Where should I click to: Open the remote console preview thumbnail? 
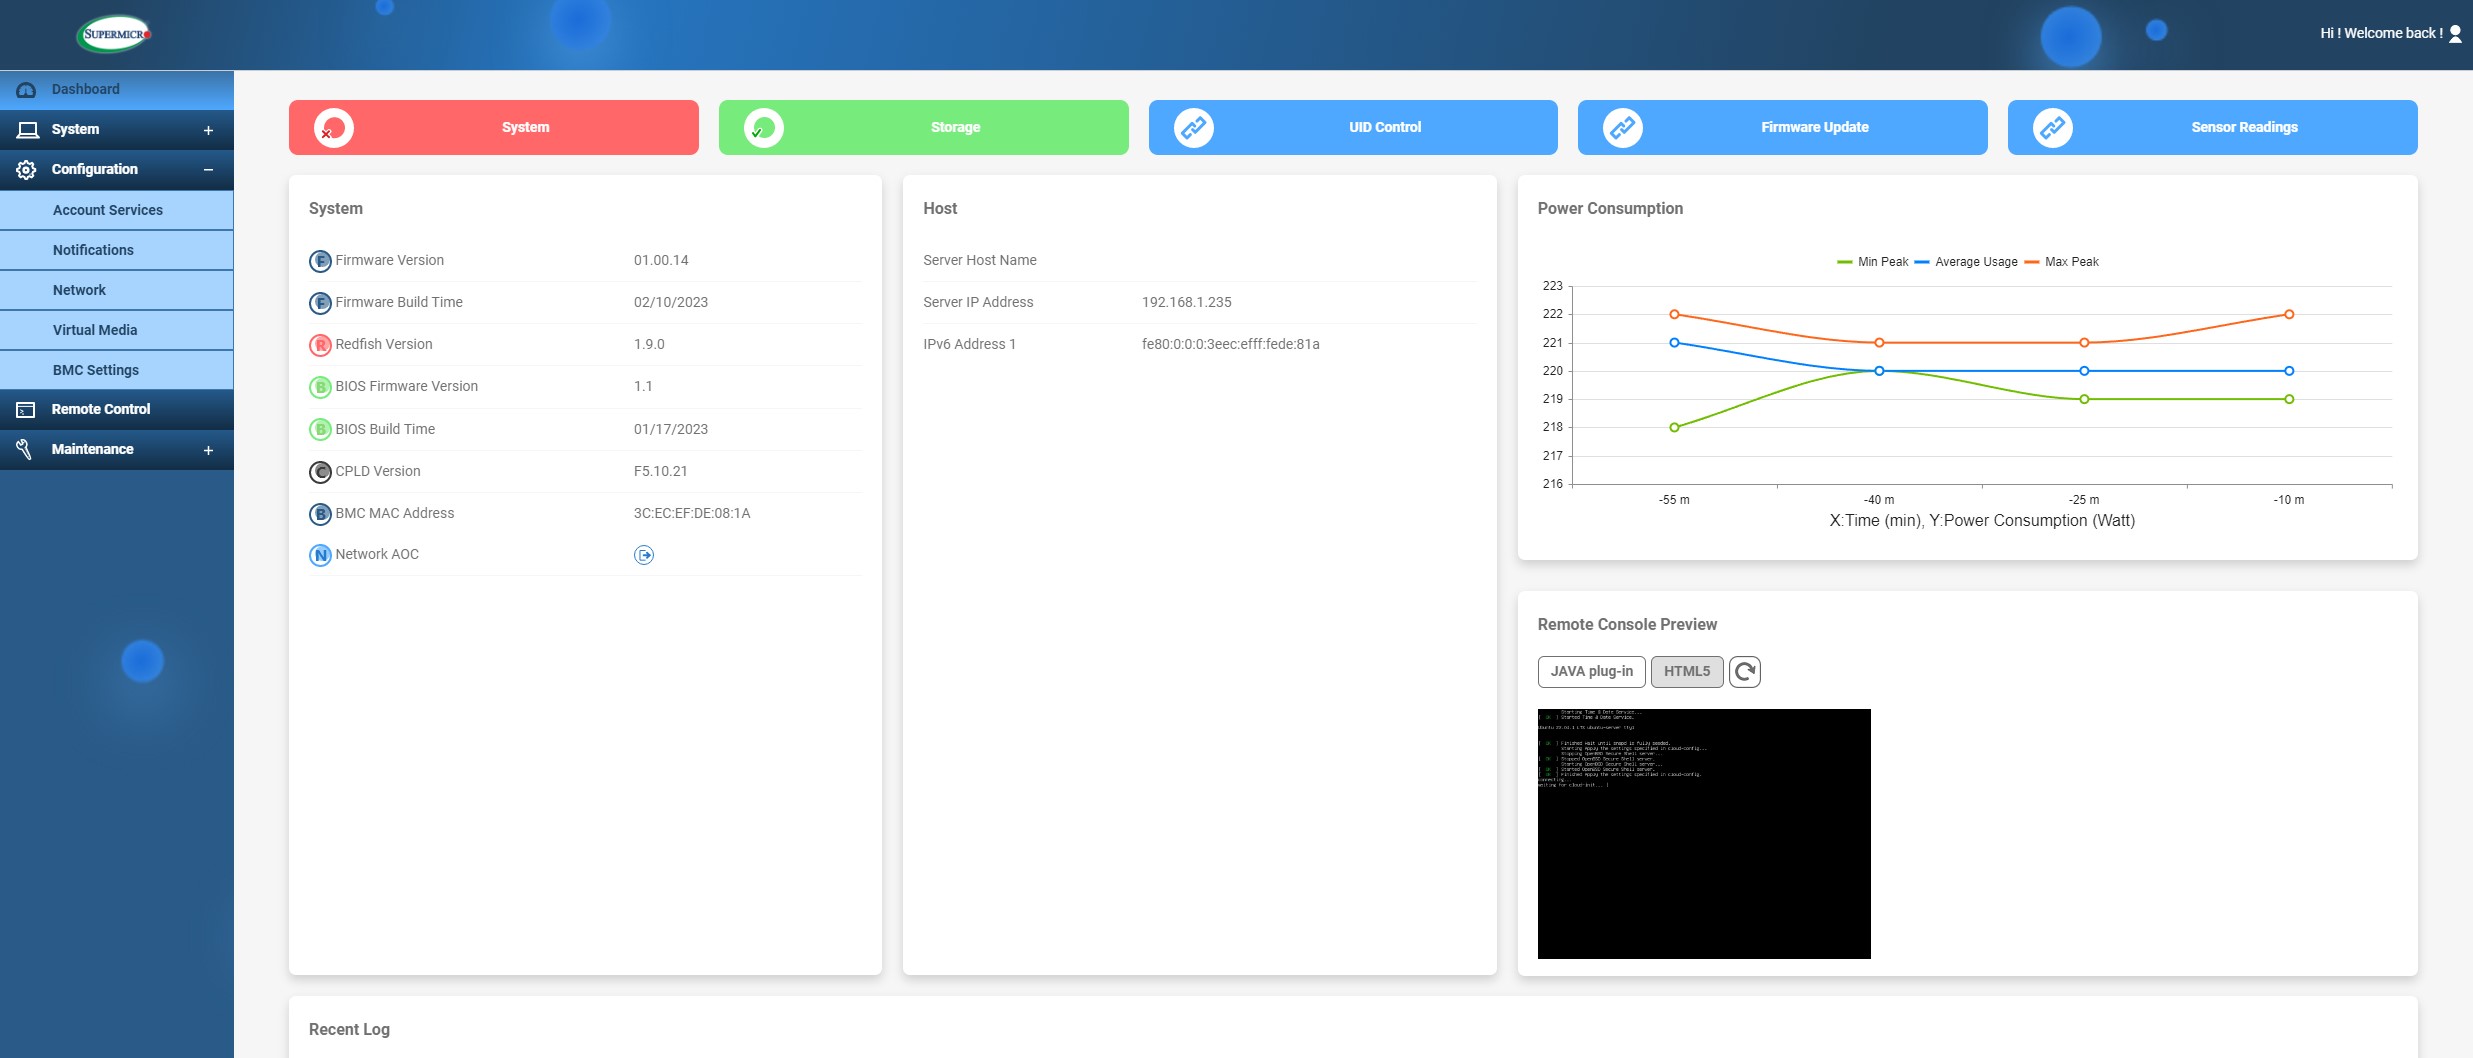(1704, 834)
